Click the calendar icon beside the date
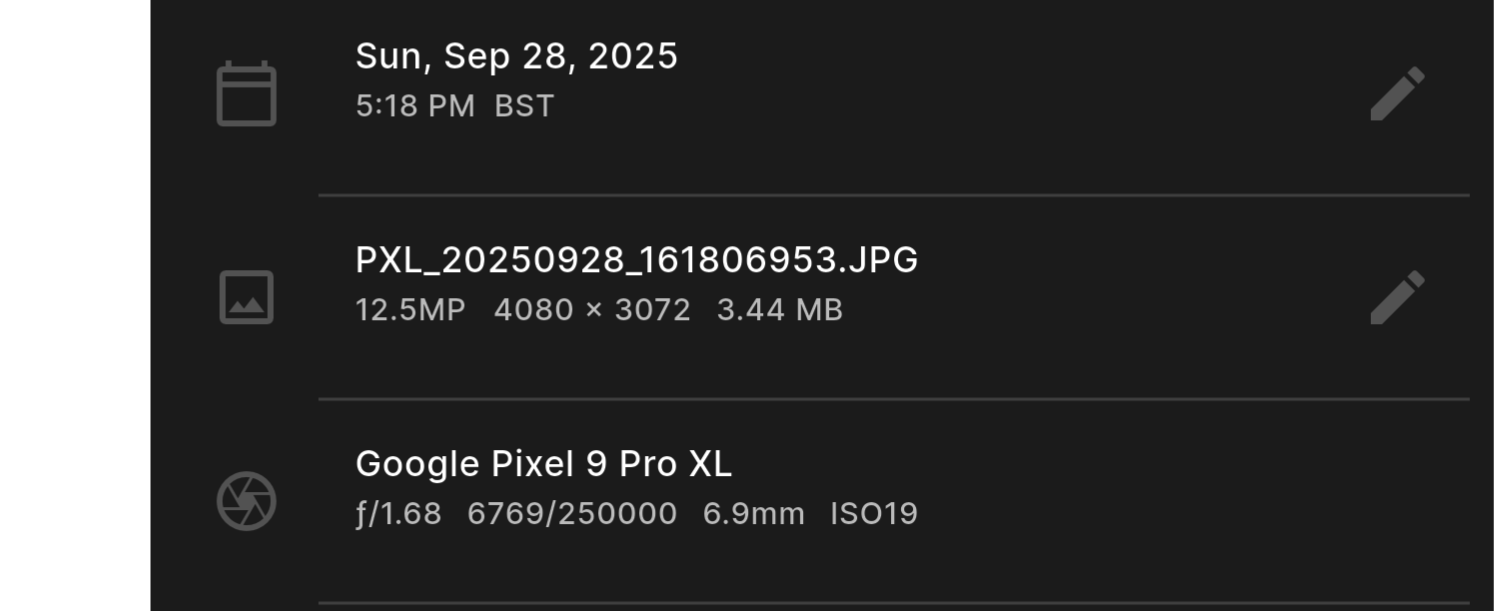 246,94
